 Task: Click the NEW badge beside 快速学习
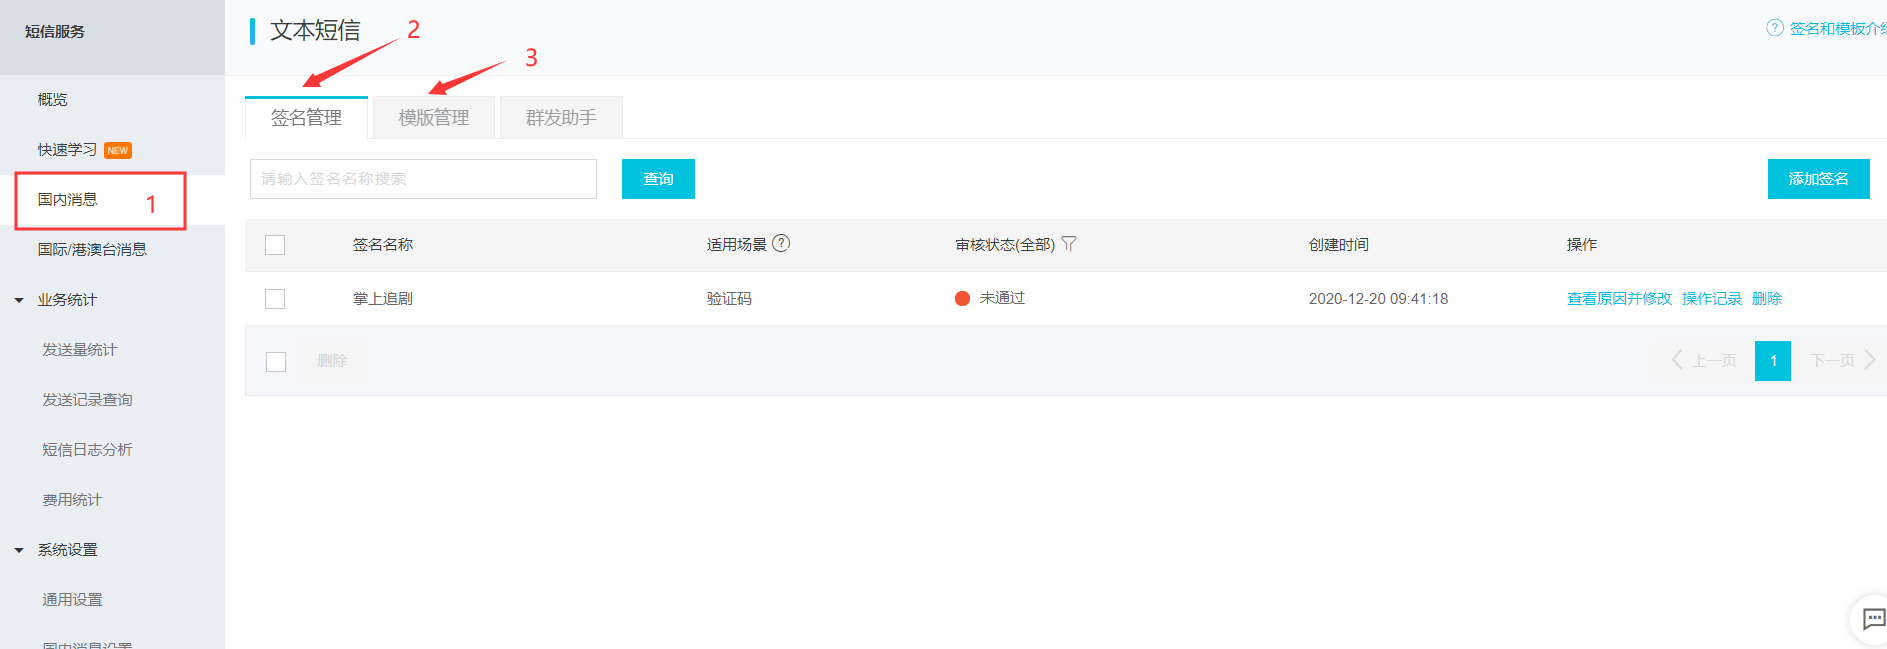click(x=118, y=150)
